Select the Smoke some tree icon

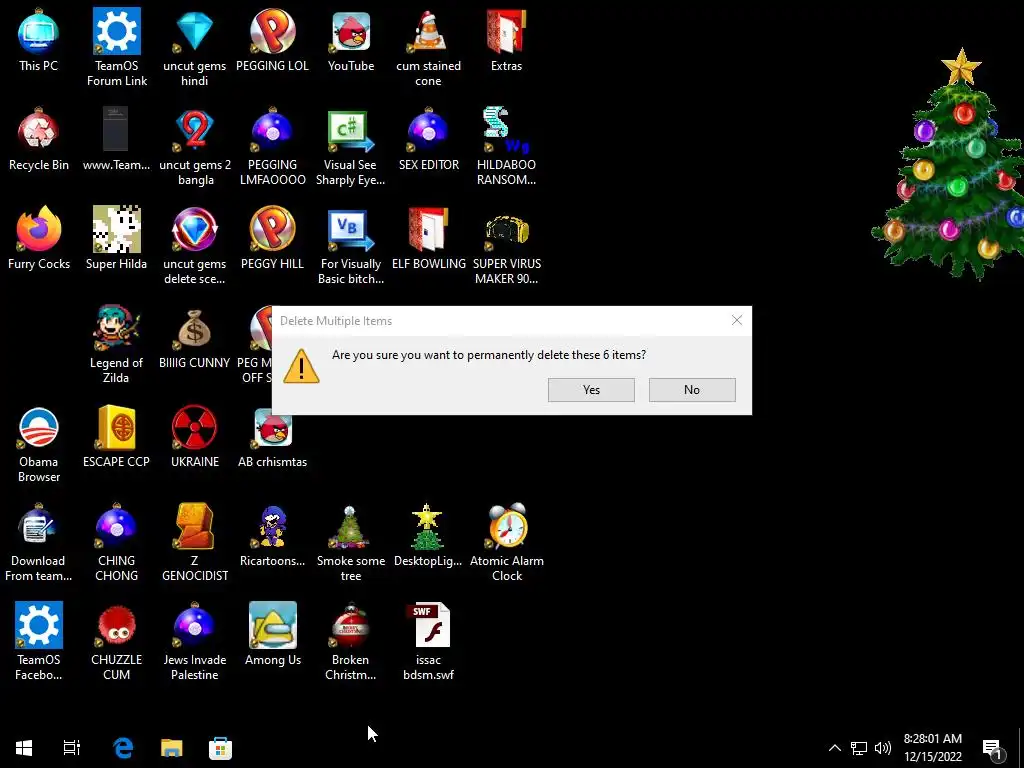[x=351, y=543]
